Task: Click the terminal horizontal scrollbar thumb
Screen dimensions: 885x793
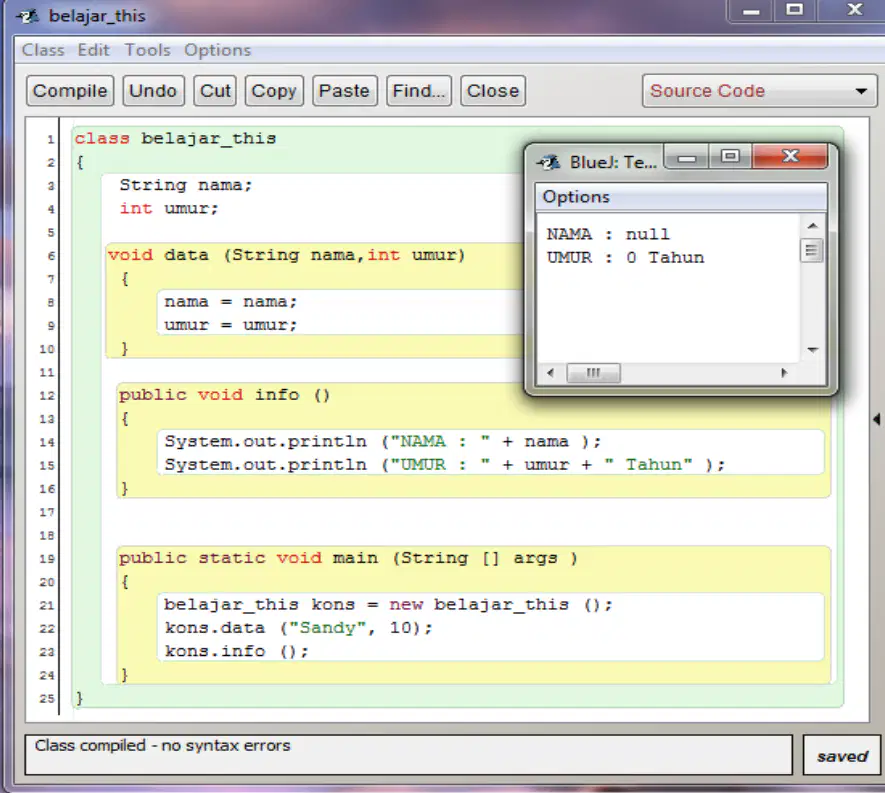Action: coord(593,373)
